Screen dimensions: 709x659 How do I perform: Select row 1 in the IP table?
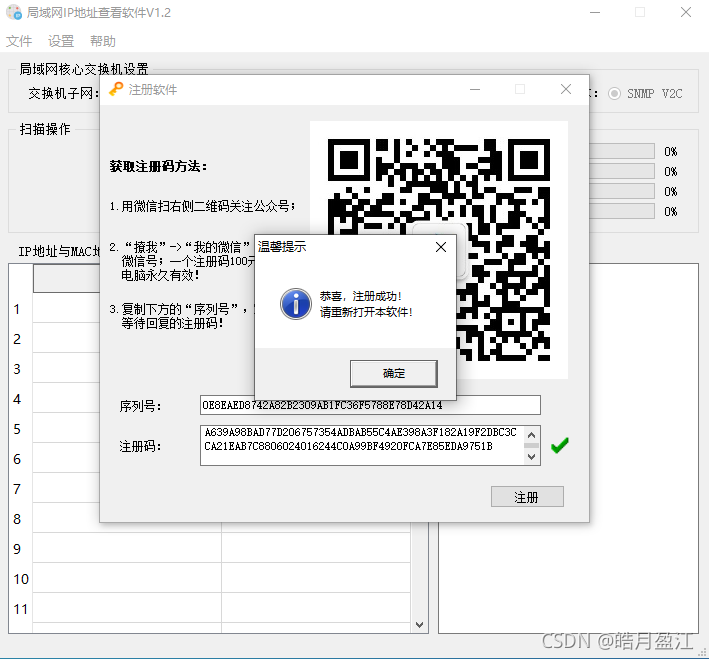click(17, 309)
